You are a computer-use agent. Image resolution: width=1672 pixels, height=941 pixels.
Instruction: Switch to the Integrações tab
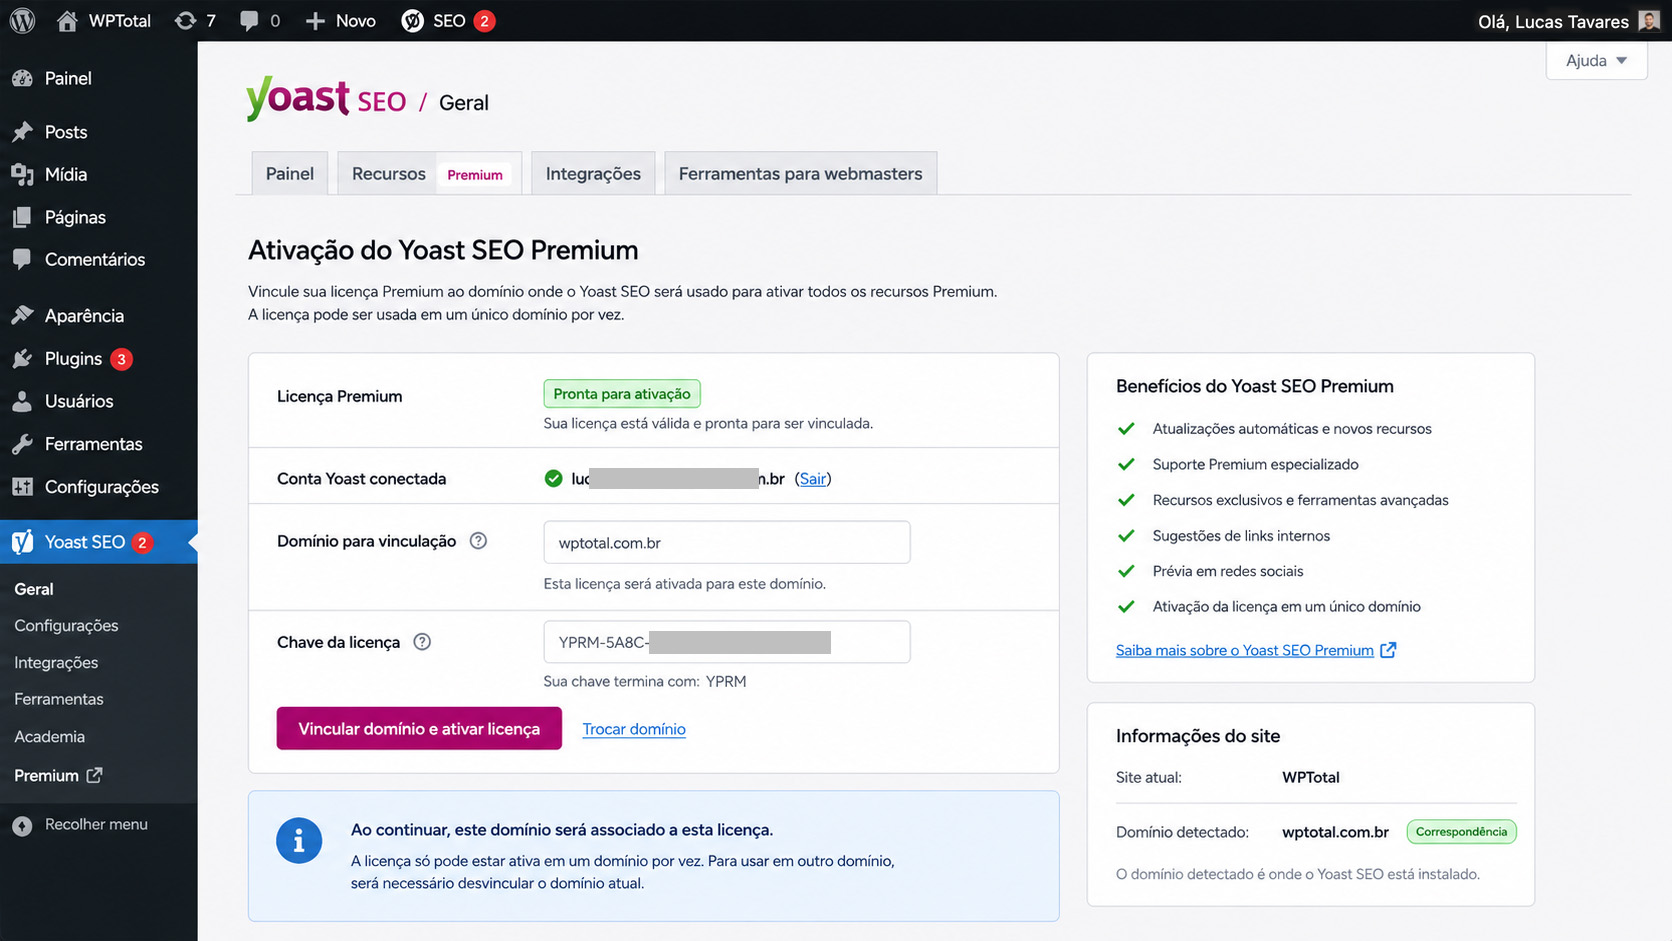593,174
